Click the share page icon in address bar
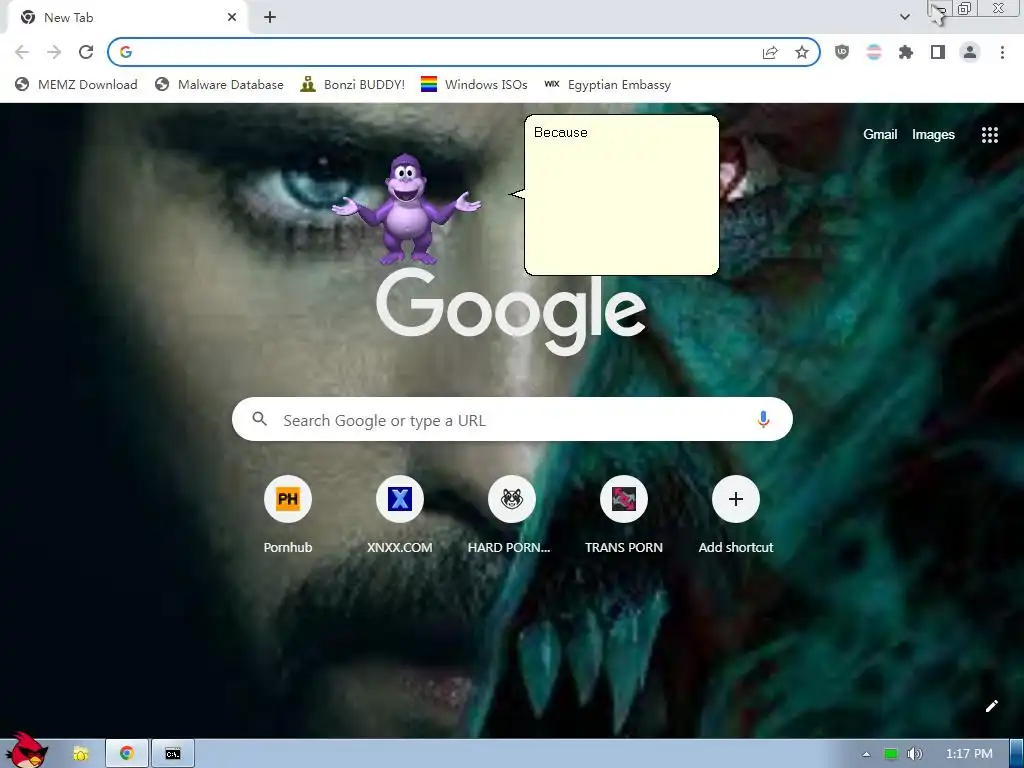The height and width of the screenshot is (768, 1024). 770,52
